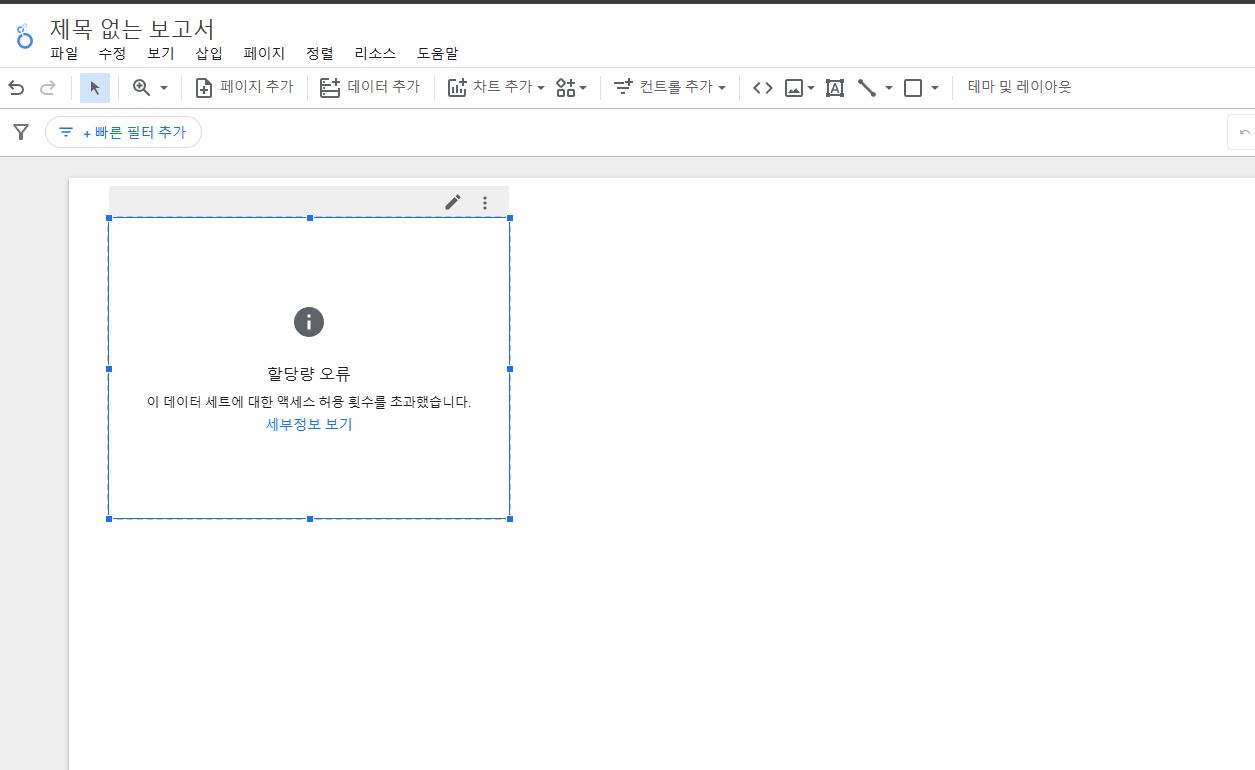1255x770 pixels.
Task: Click the info icon in the error chart
Action: pyautogui.click(x=309, y=322)
